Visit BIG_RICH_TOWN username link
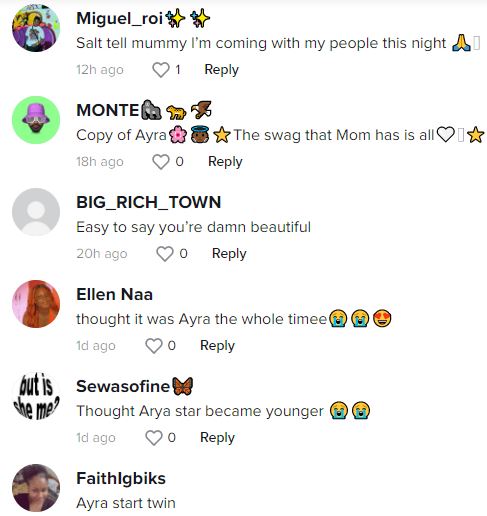This screenshot has width=487, height=516. coord(149,203)
